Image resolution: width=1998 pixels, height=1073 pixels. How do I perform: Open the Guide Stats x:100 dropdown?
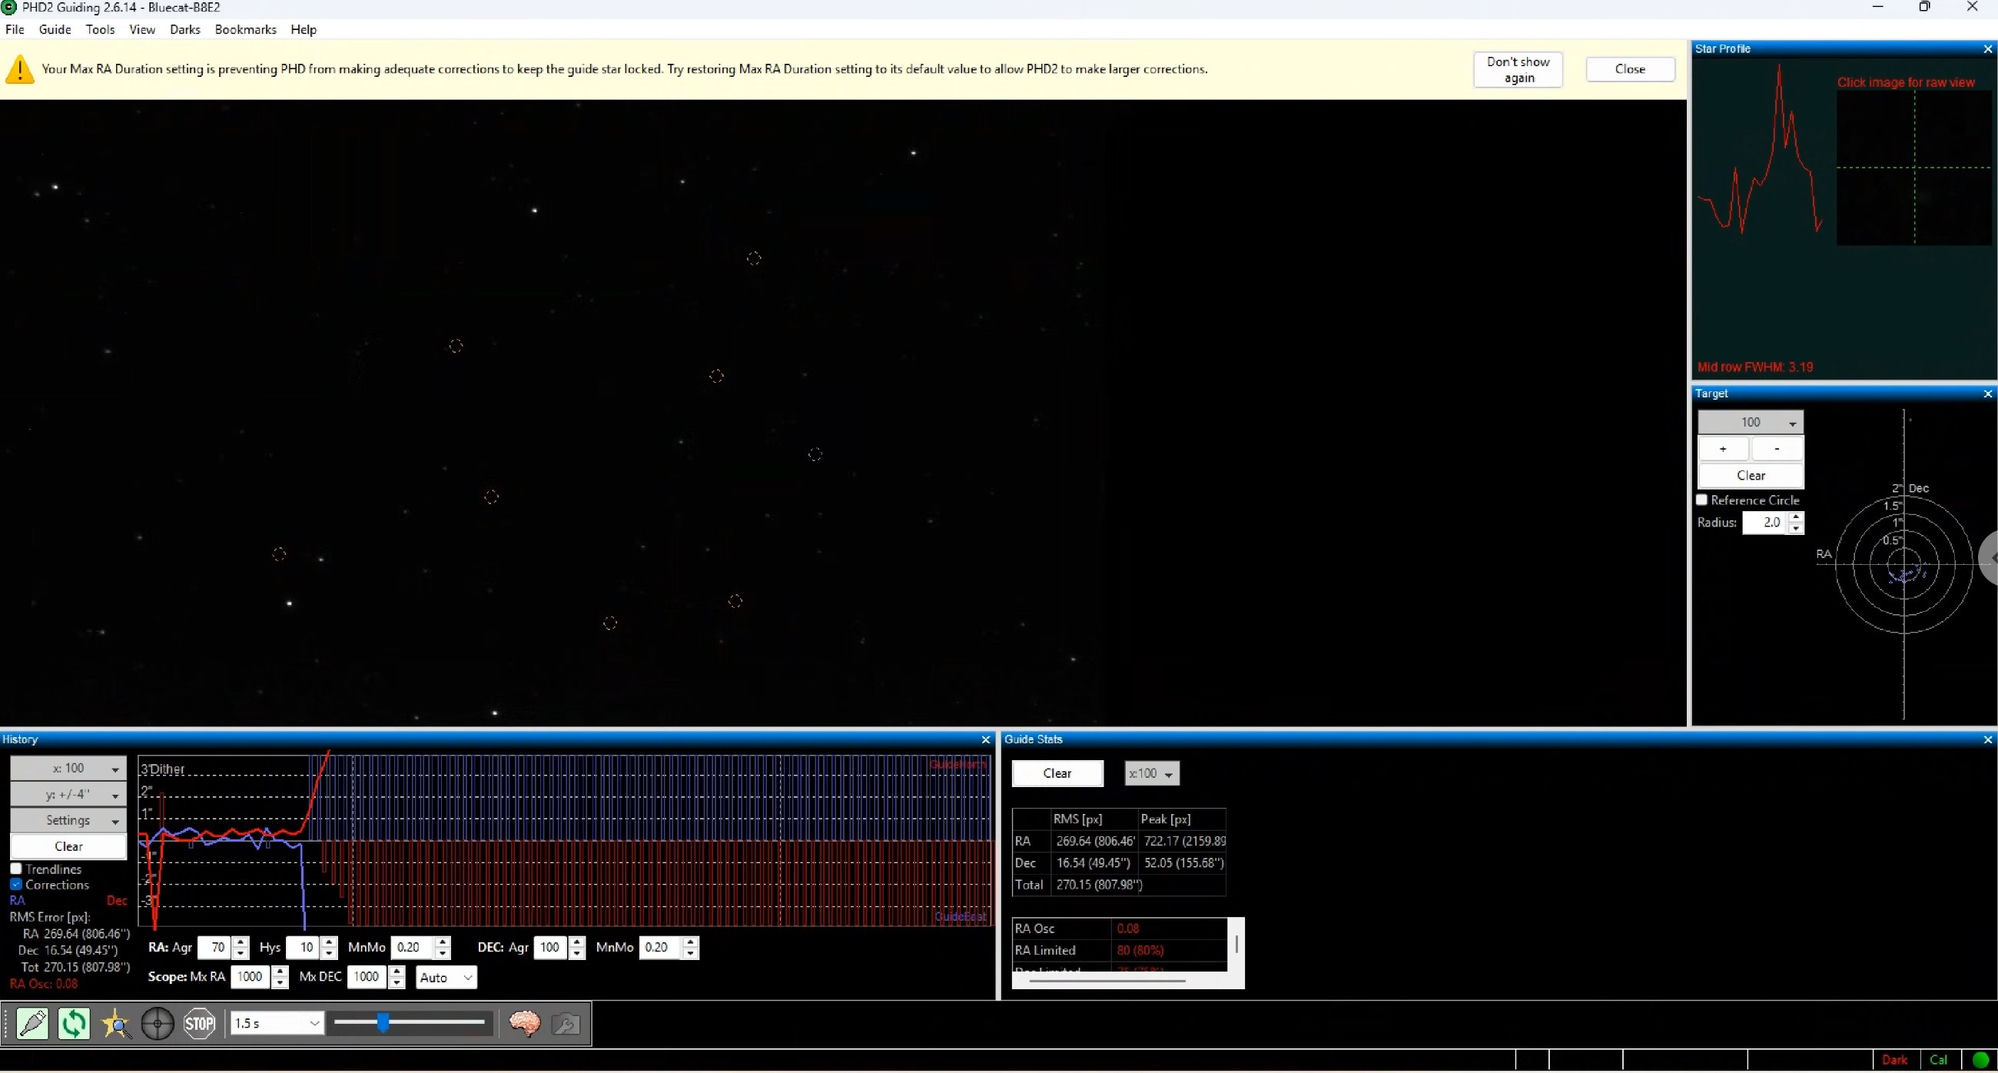[1152, 773]
